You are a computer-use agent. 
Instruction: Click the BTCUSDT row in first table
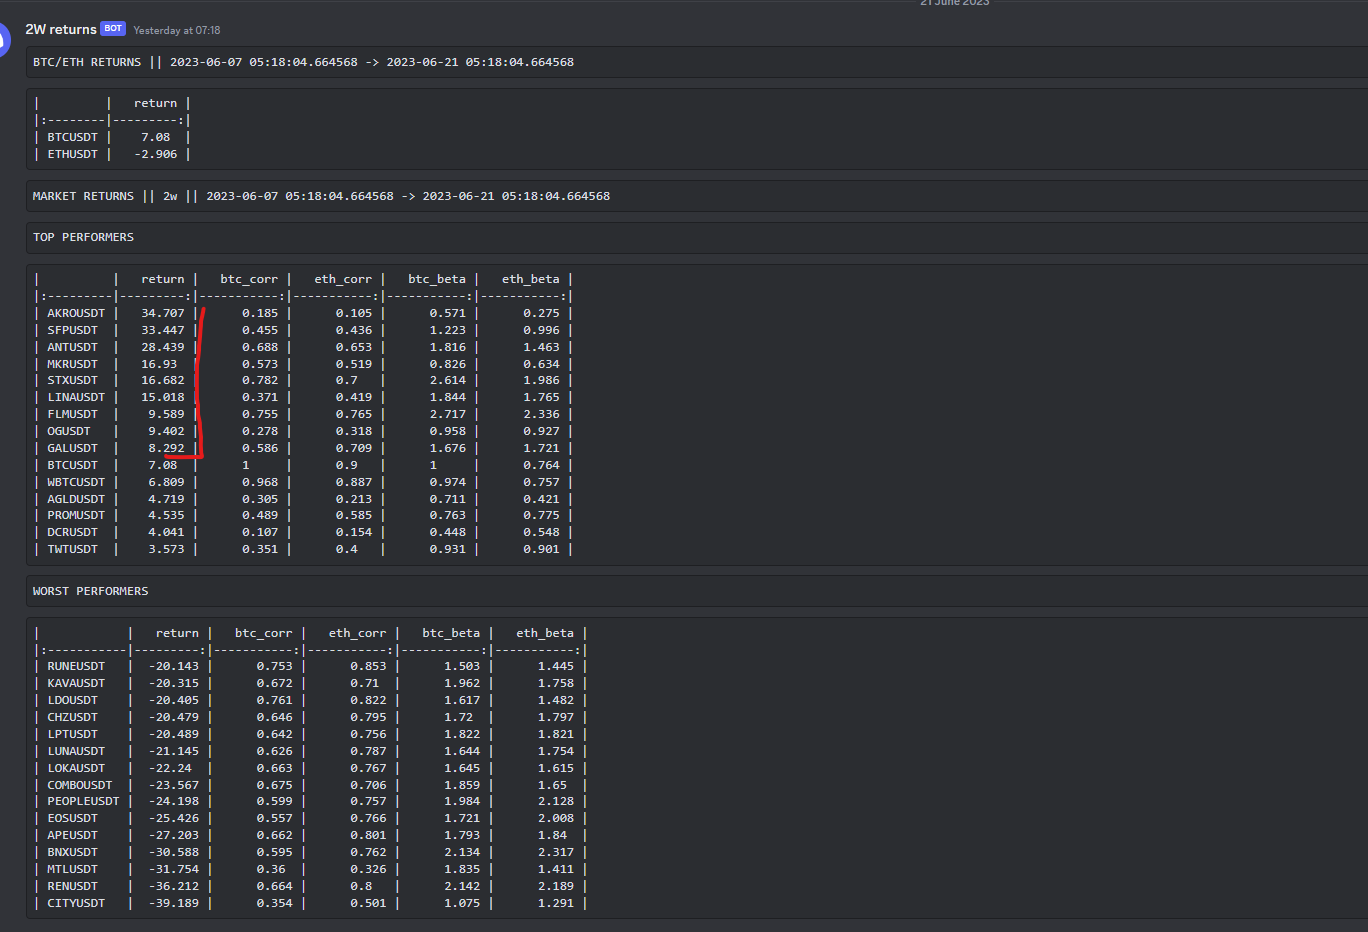click(x=112, y=137)
